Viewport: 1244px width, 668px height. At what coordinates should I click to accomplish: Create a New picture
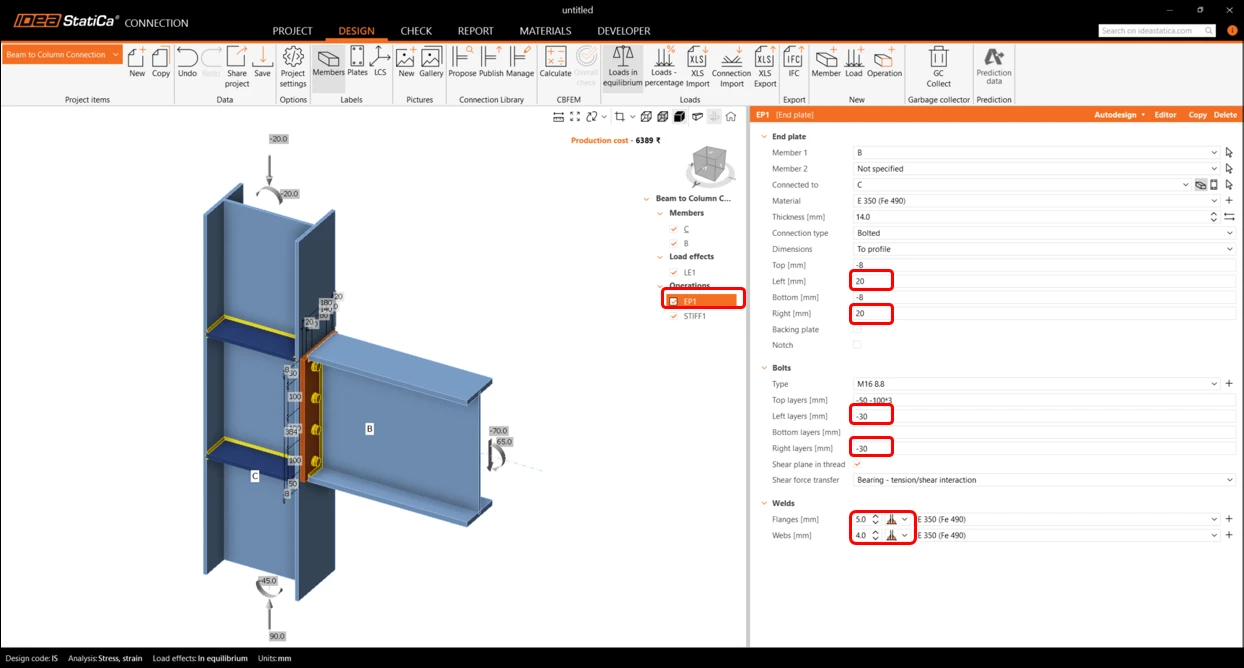click(406, 62)
